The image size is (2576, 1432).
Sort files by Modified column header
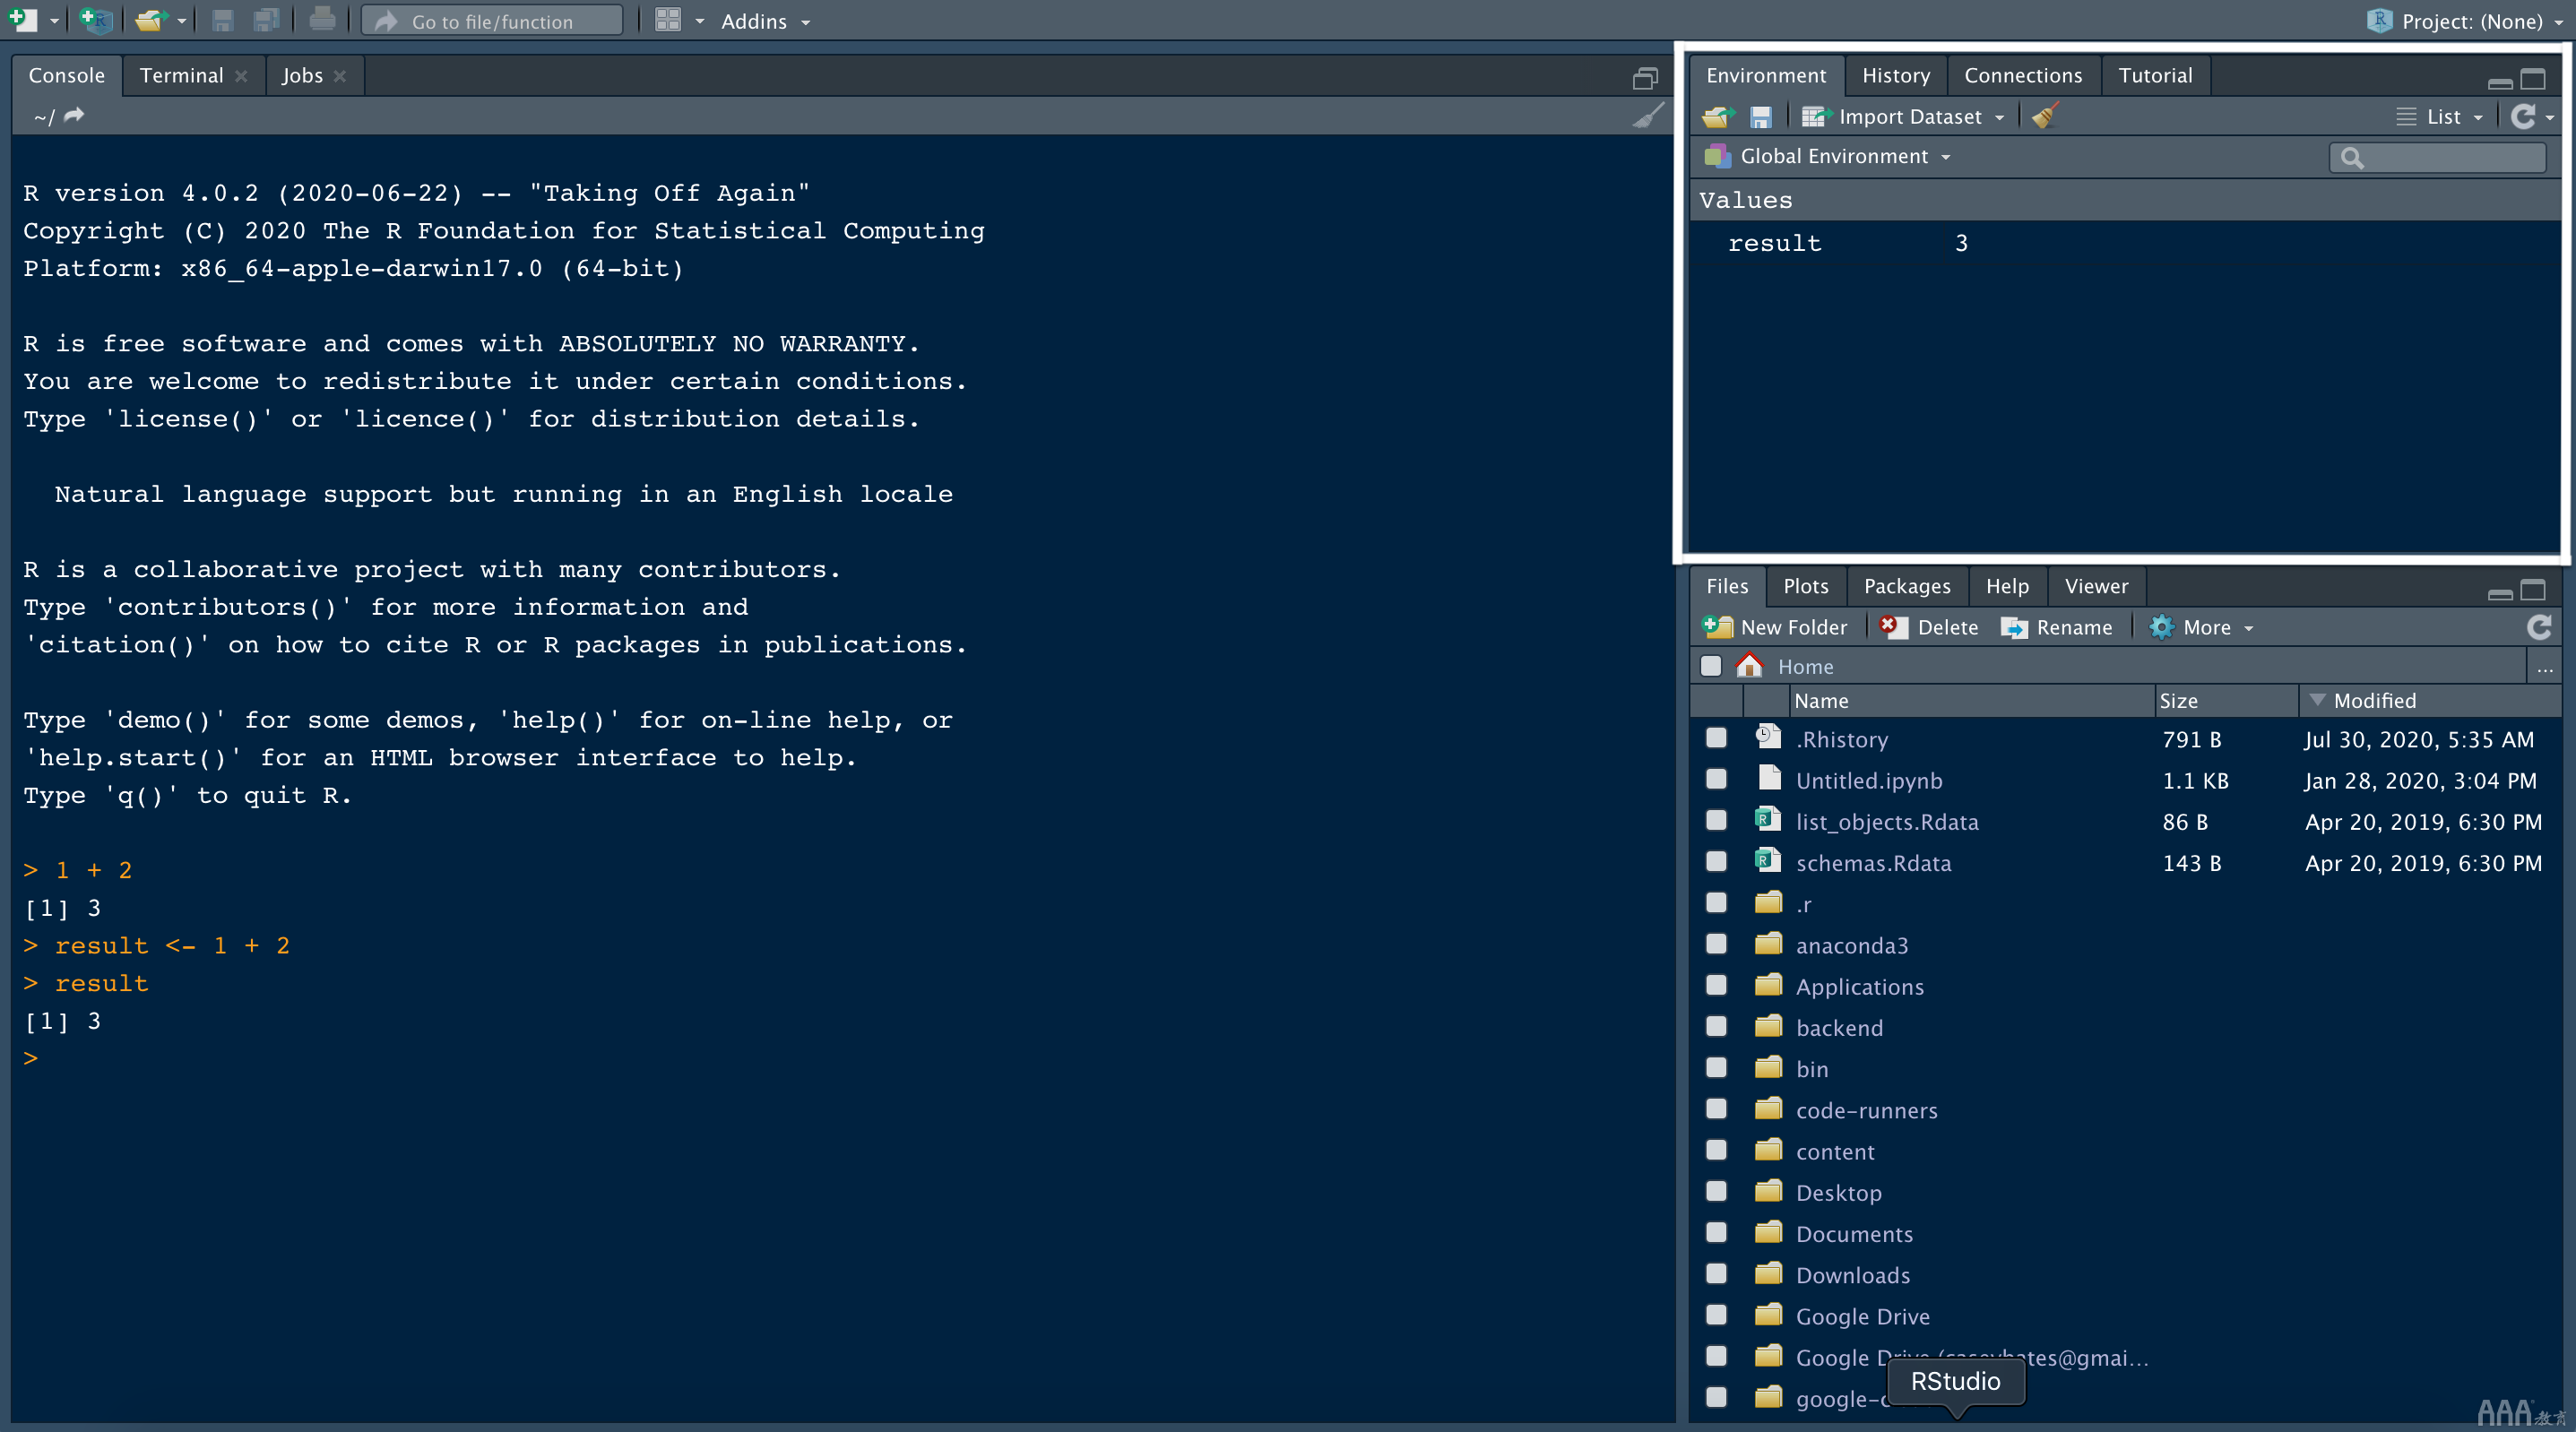click(2430, 701)
